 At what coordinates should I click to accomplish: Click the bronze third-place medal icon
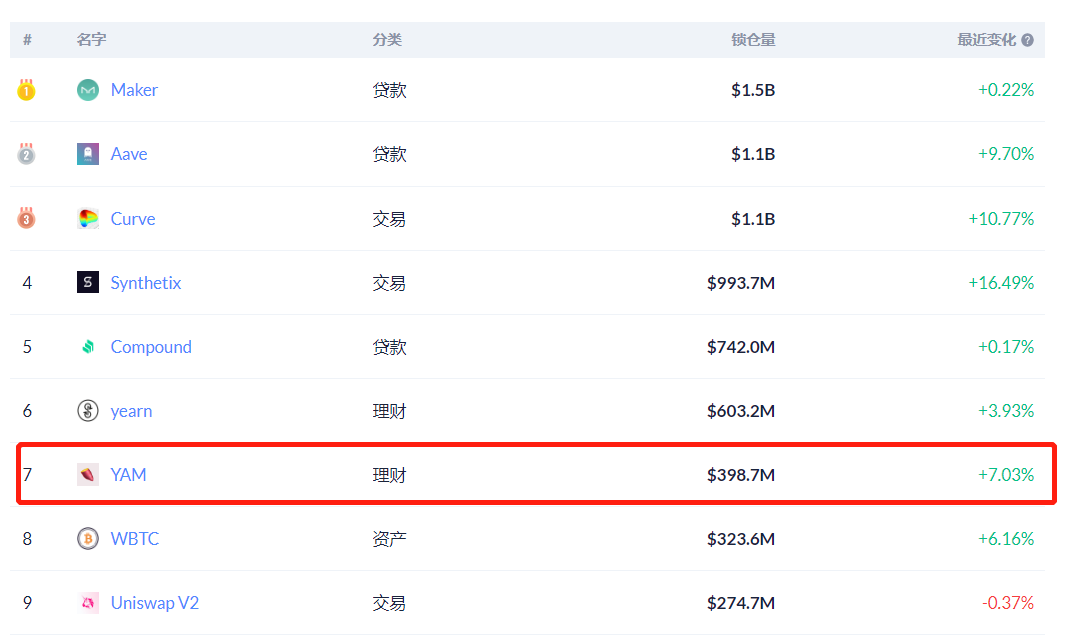[x=26, y=218]
